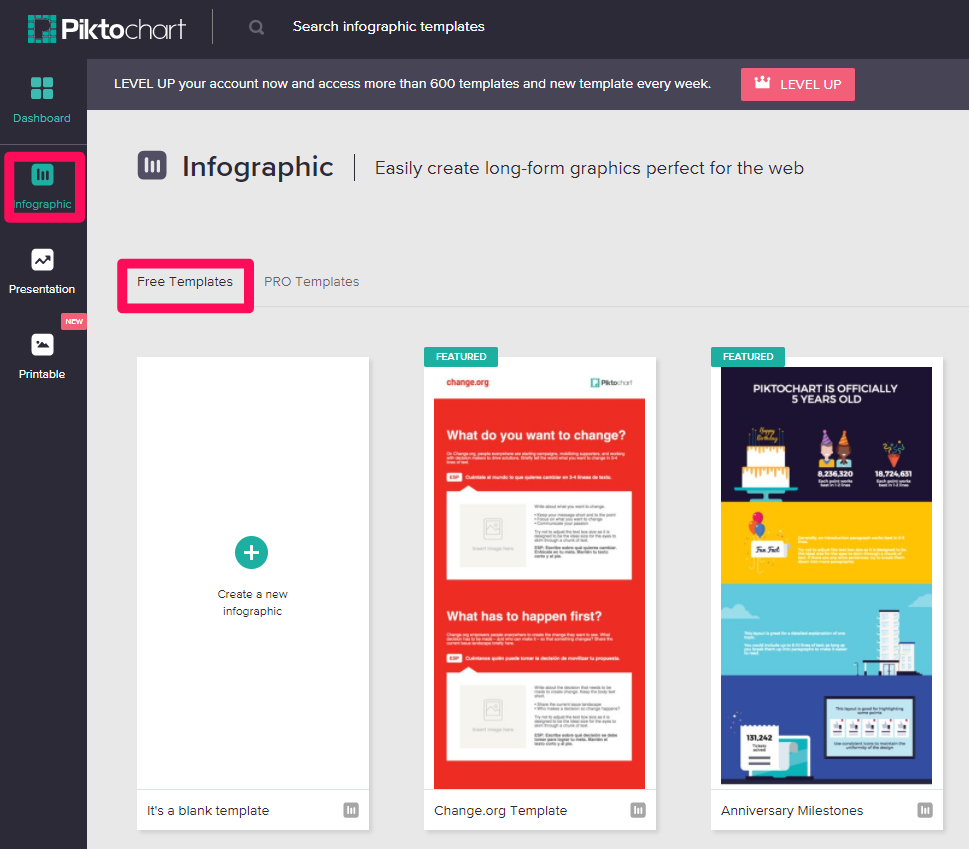Click the NEW badge above Printable
Image resolution: width=969 pixels, height=849 pixels.
(74, 321)
